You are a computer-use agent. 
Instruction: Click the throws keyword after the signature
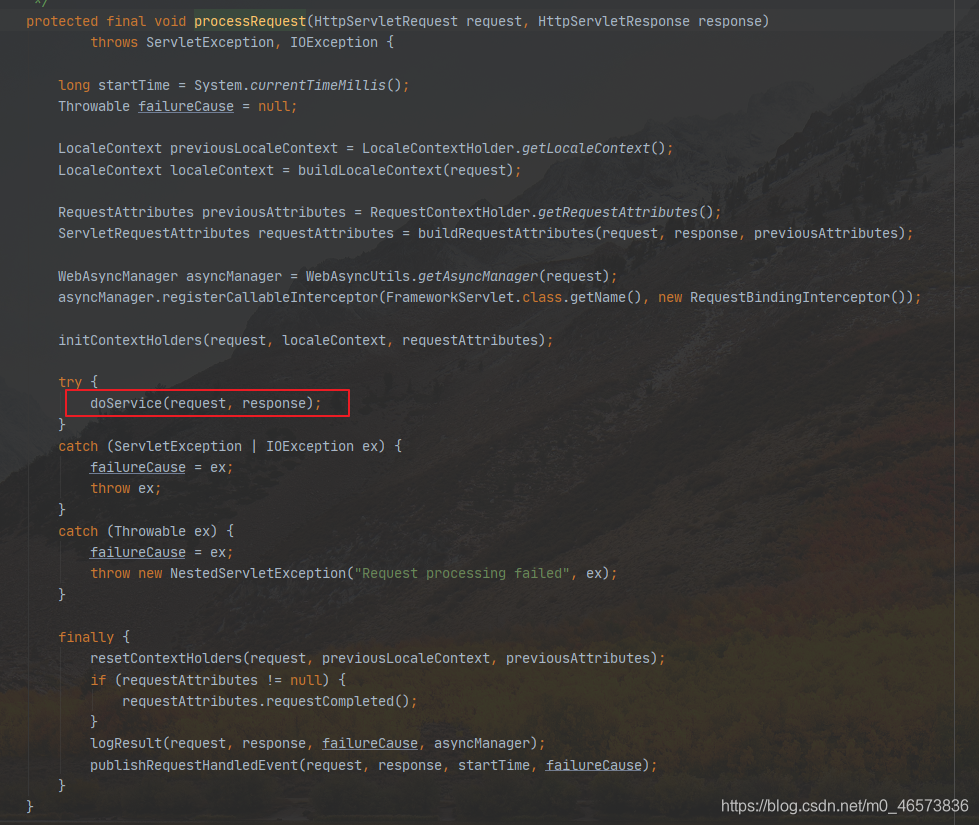(114, 42)
